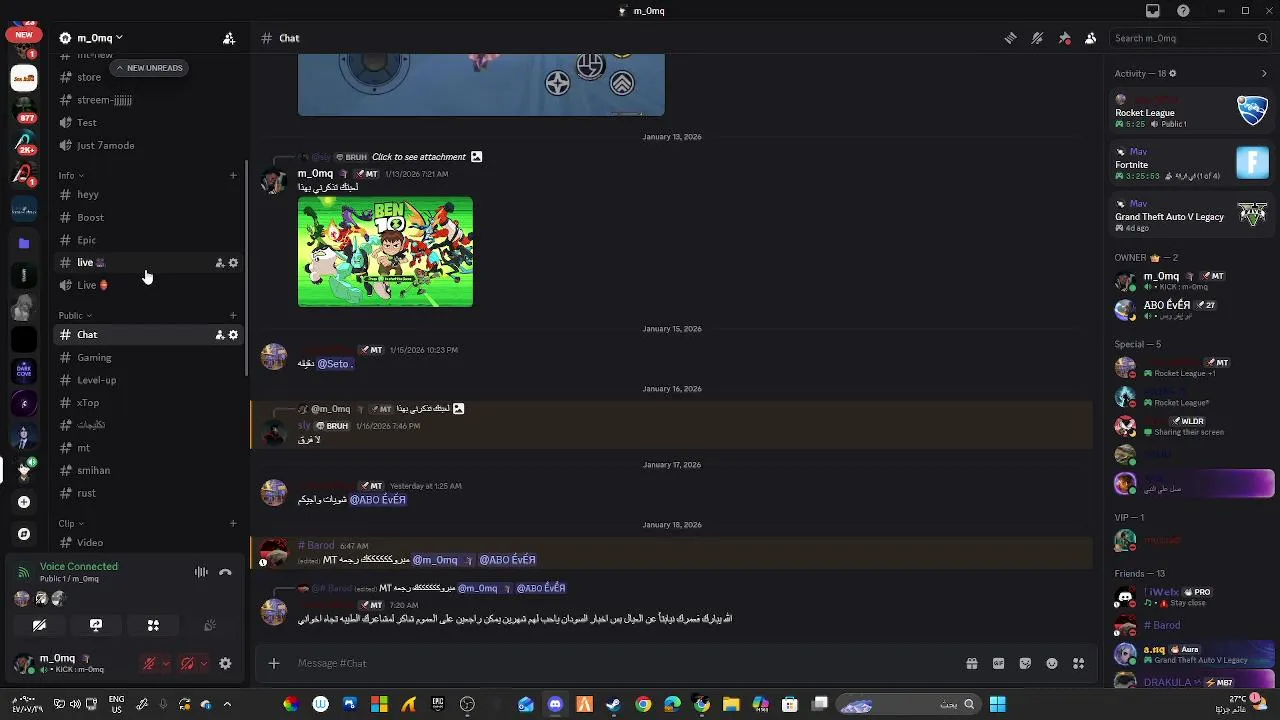Unmute microphone in user panel

pos(149,663)
